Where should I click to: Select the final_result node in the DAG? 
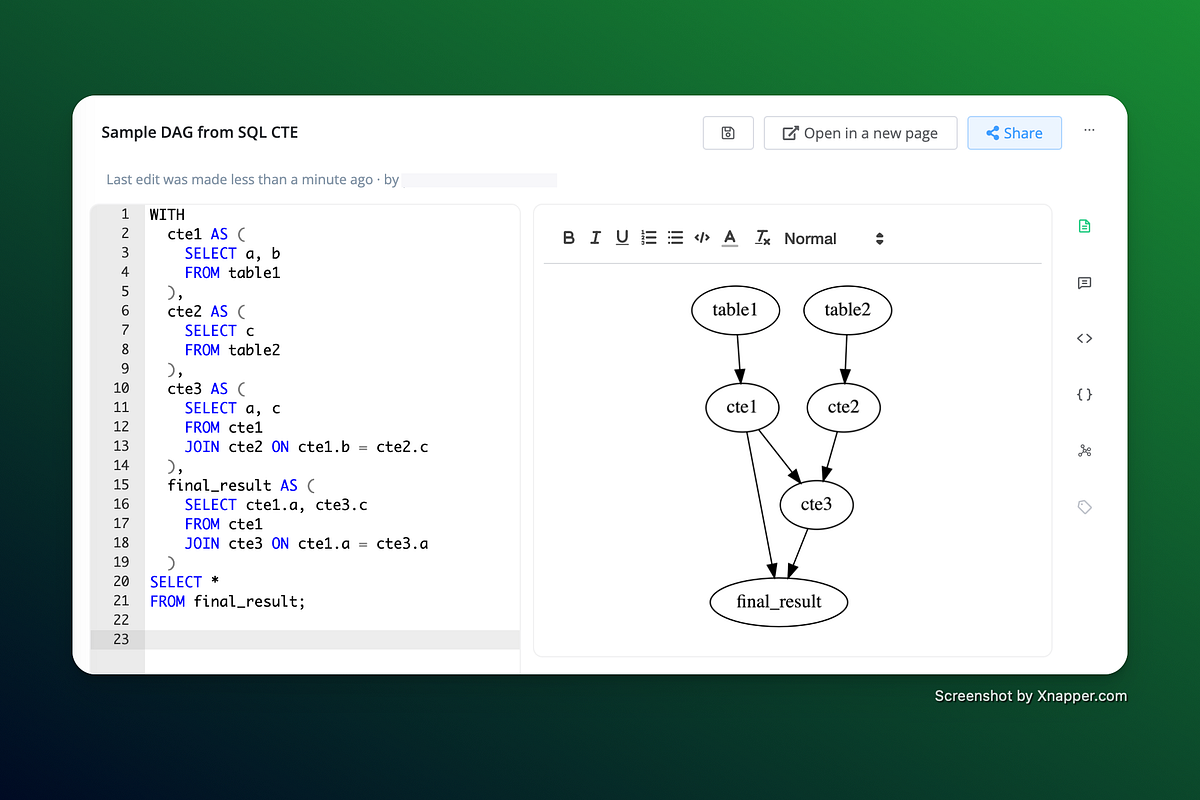click(x=778, y=602)
